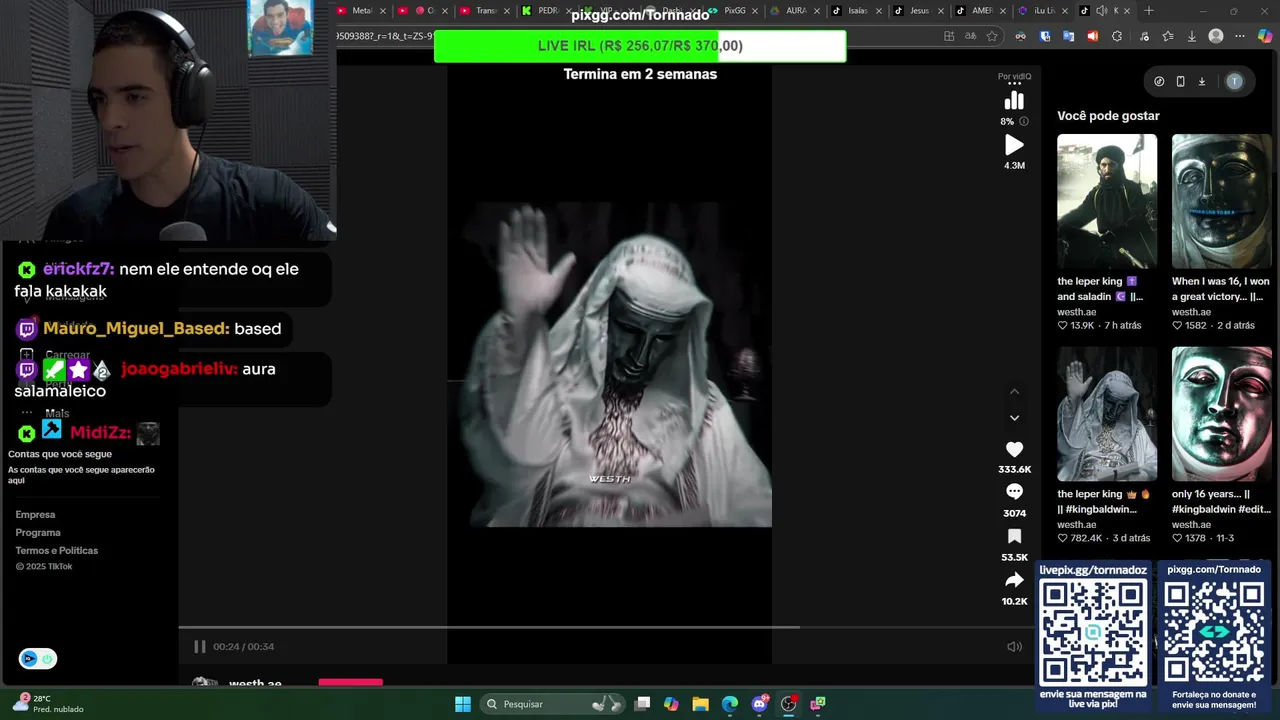Open the browser extensions puzzle icon
This screenshot has width=1280, height=720.
point(1117,36)
